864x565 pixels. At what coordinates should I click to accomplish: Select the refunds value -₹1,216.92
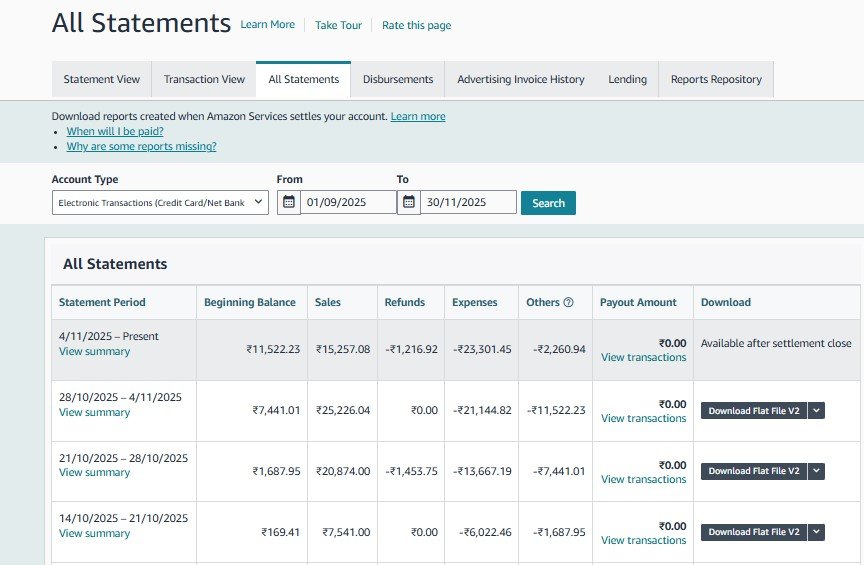click(412, 349)
